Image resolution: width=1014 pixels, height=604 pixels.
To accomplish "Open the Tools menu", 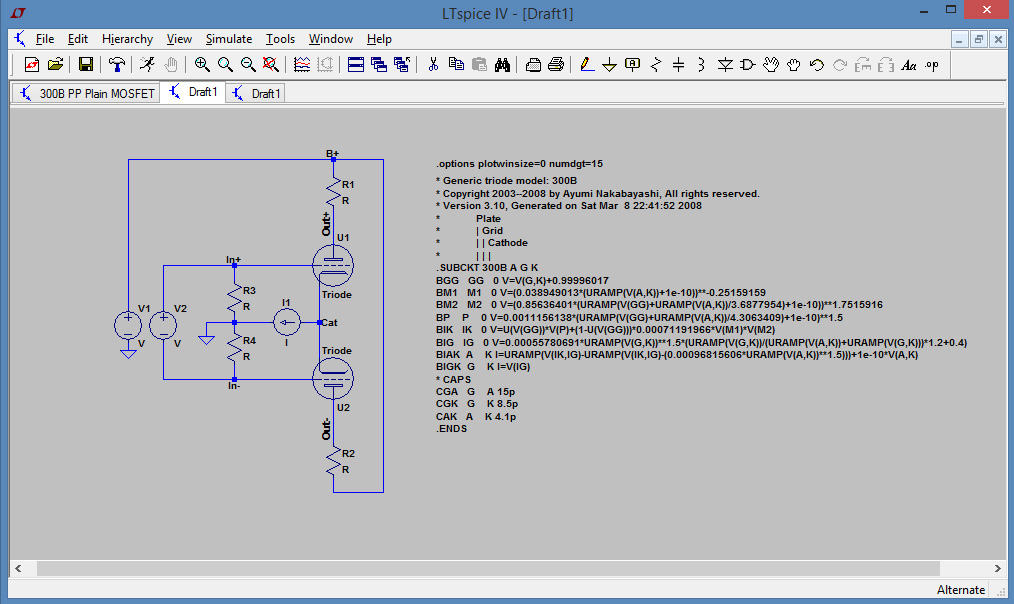I will [280, 39].
